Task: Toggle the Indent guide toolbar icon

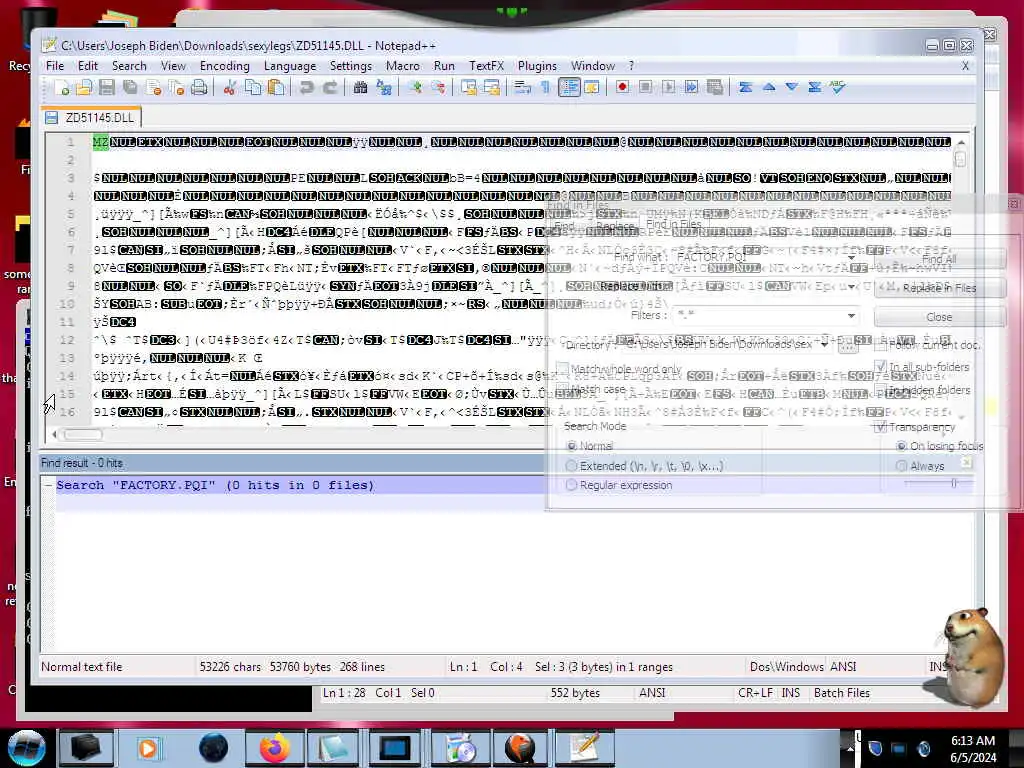Action: 569,88
